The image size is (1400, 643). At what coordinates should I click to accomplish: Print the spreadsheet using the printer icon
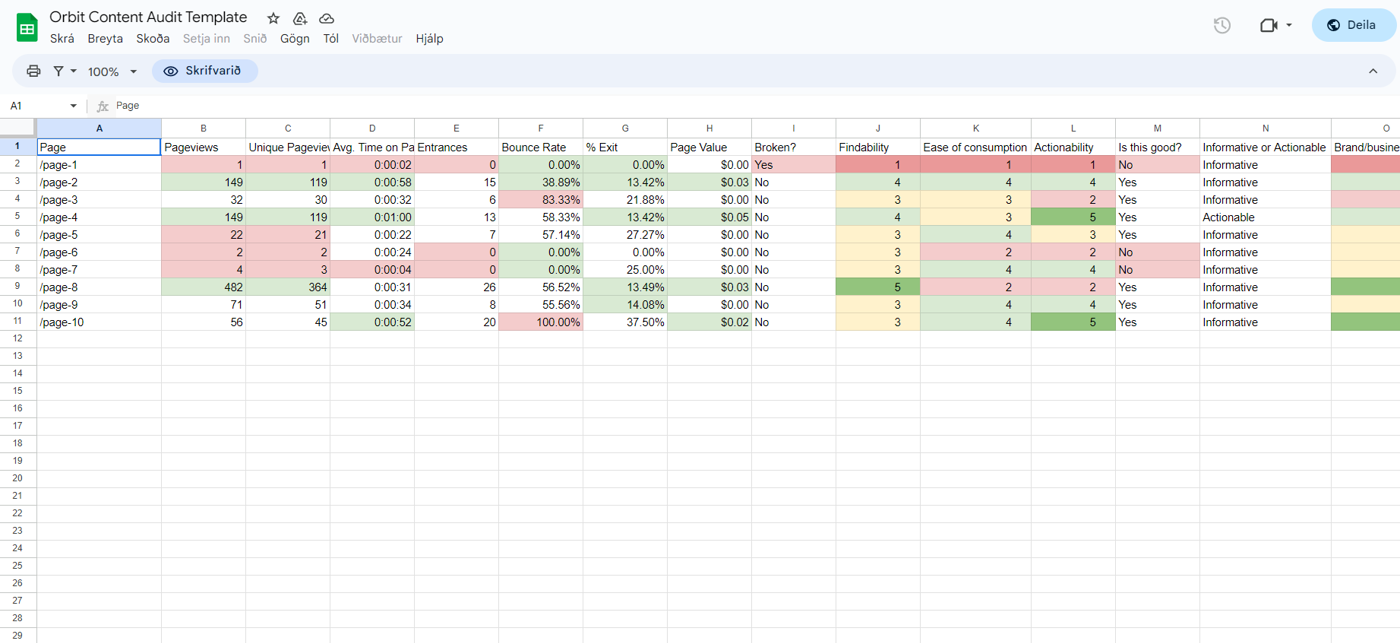click(33, 71)
